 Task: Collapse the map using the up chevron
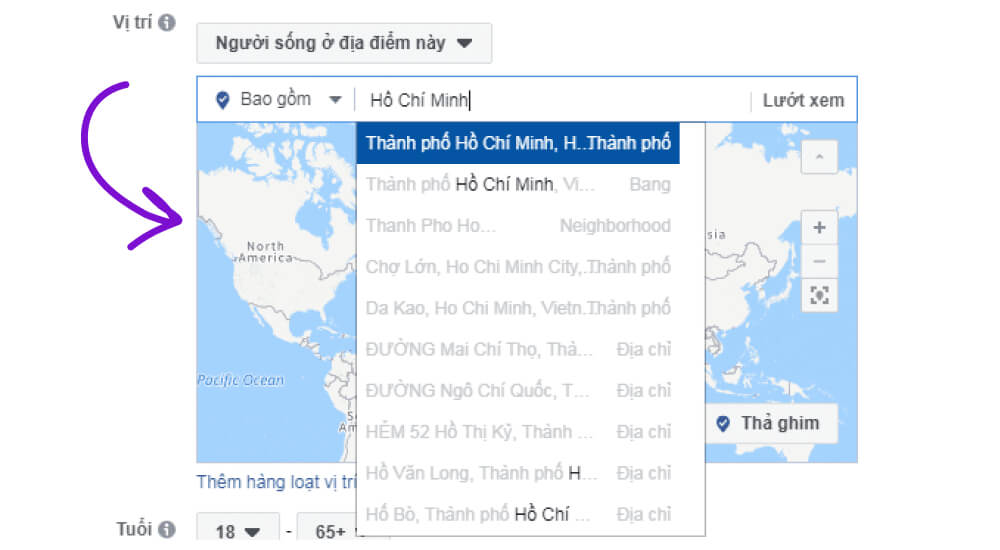click(x=820, y=157)
